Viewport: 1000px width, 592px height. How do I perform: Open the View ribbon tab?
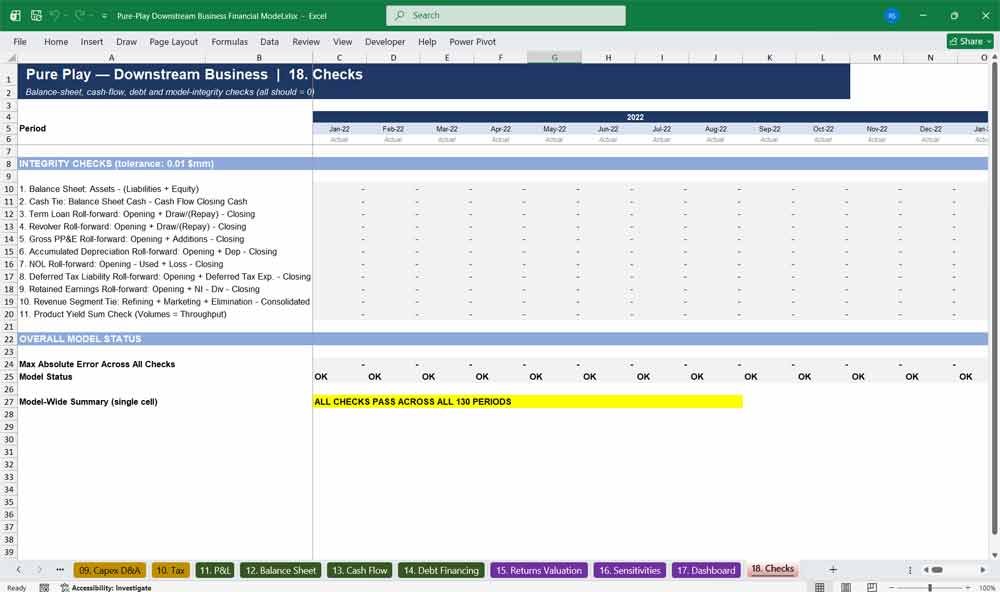point(342,41)
